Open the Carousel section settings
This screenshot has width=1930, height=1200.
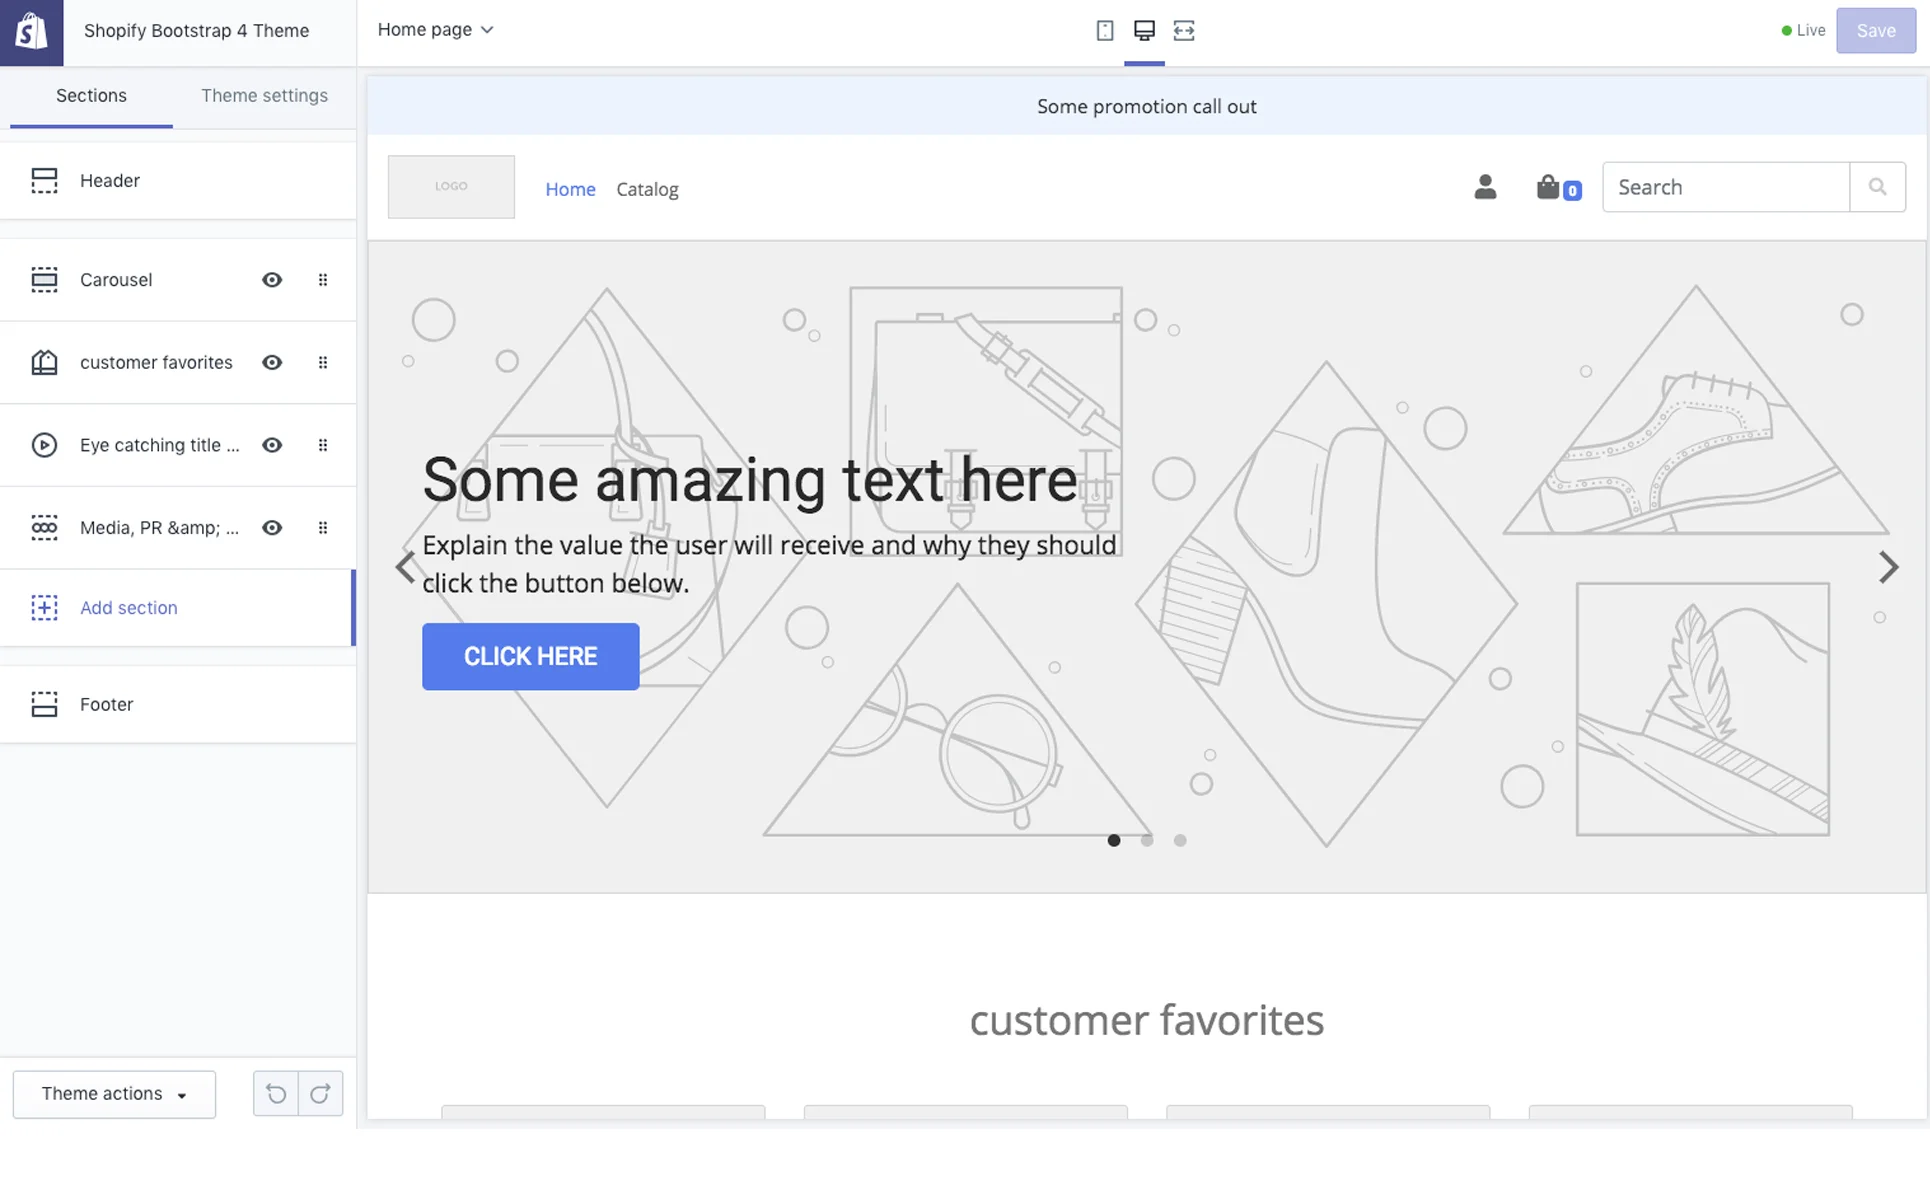pos(116,280)
